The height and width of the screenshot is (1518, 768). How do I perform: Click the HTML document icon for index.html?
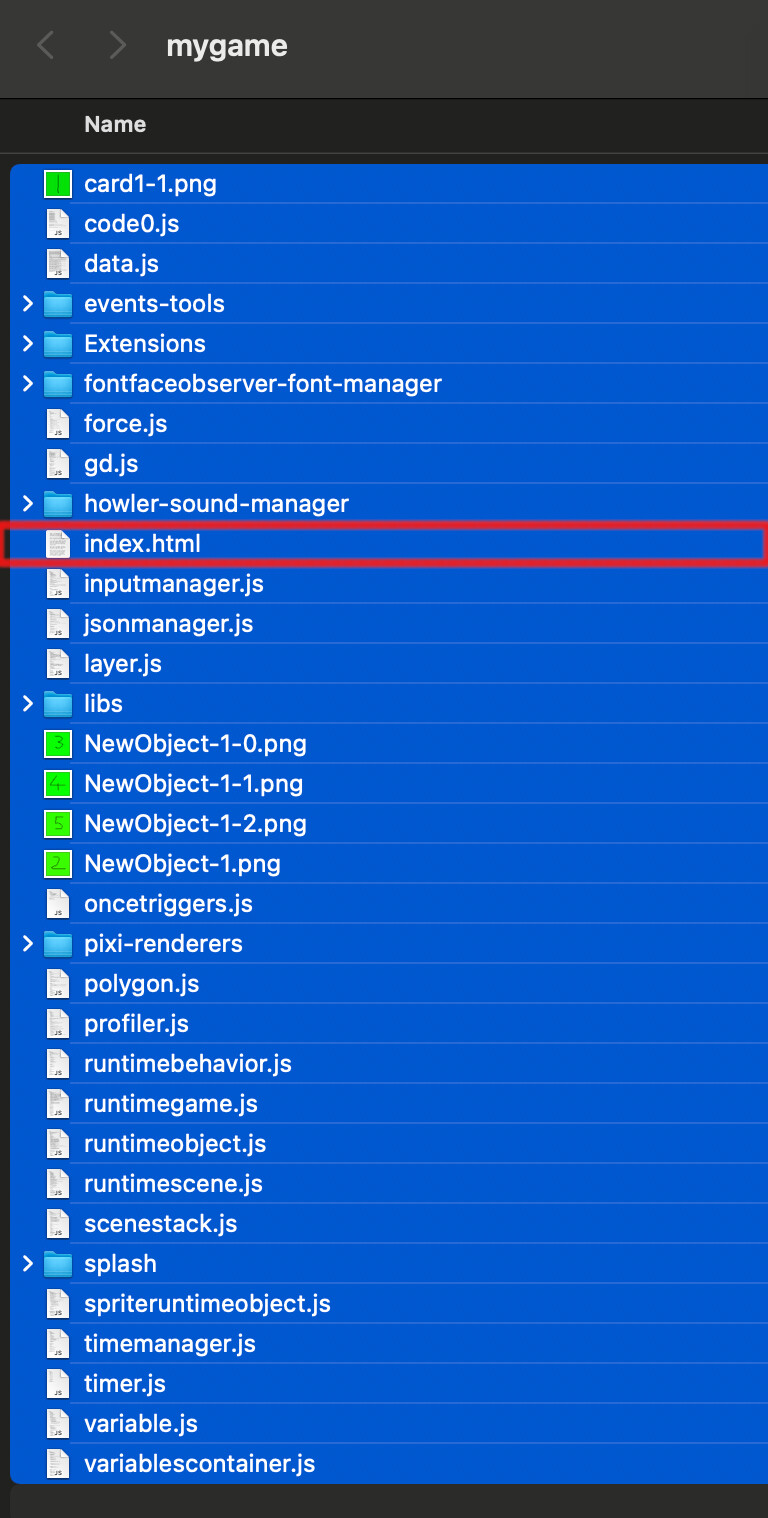coord(57,543)
